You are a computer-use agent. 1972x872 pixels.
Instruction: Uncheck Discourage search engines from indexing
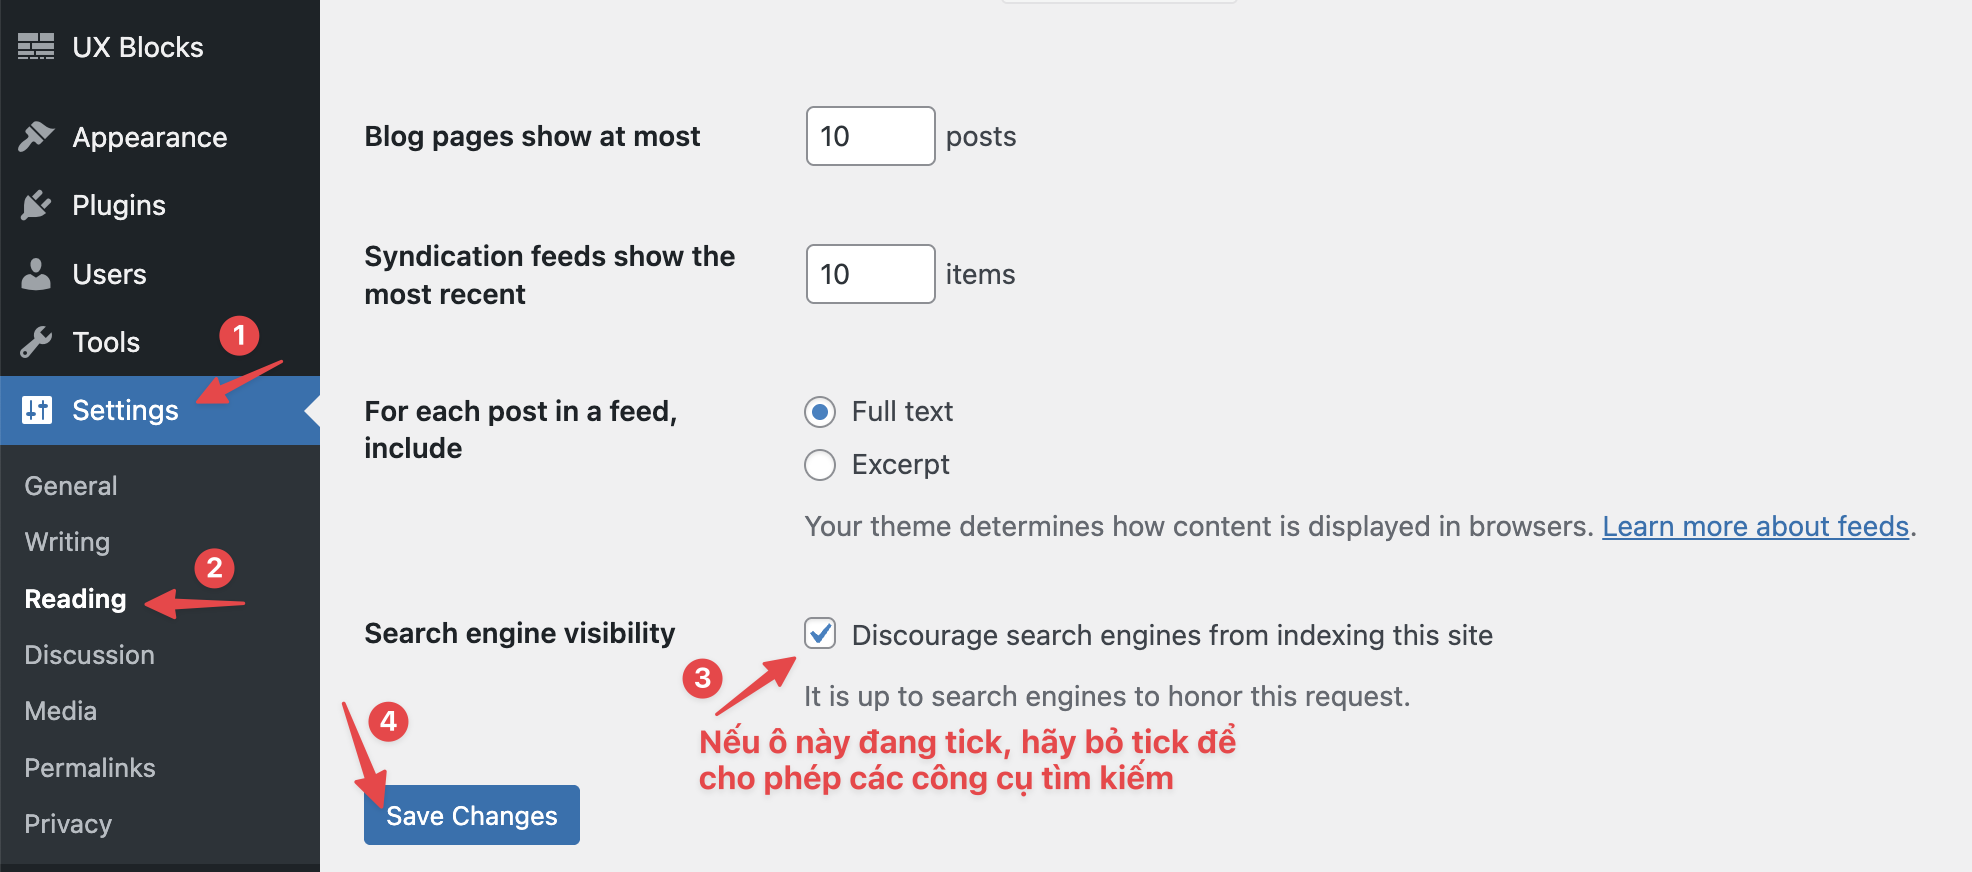coord(819,634)
